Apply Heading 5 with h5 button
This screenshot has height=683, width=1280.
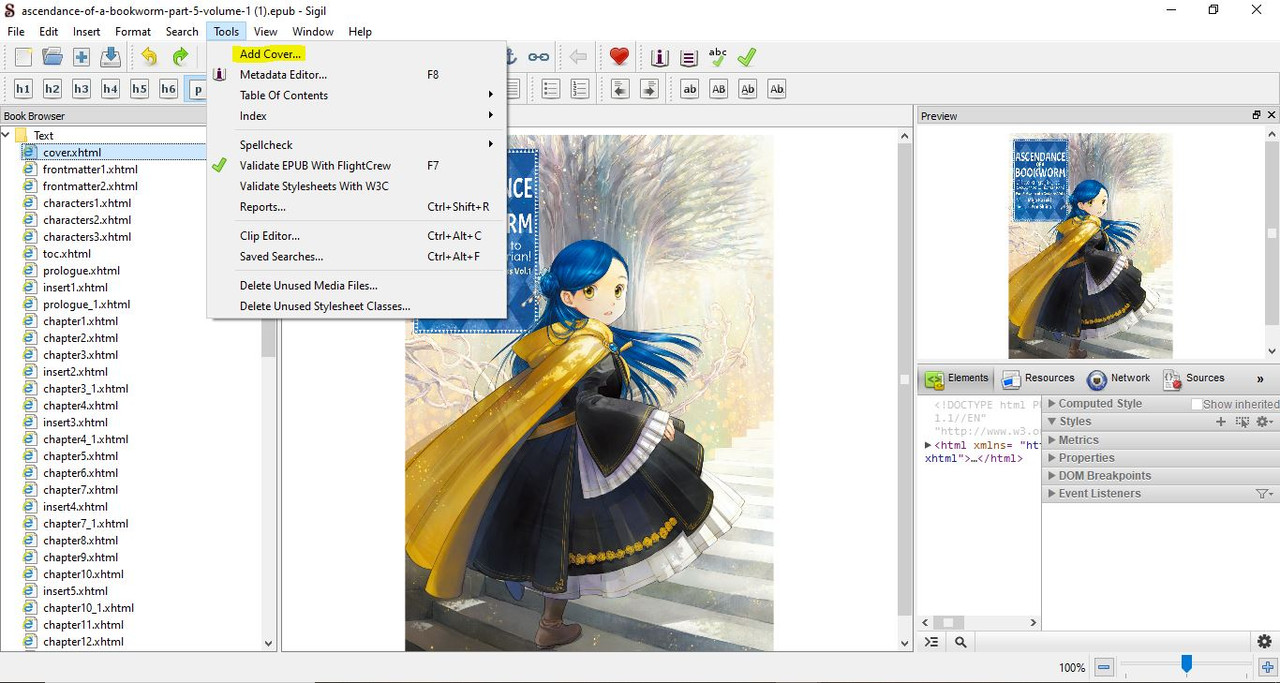(x=139, y=89)
